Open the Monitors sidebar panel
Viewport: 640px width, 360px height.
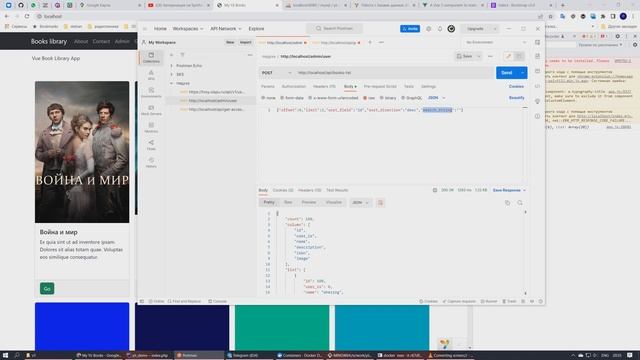[x=151, y=127]
